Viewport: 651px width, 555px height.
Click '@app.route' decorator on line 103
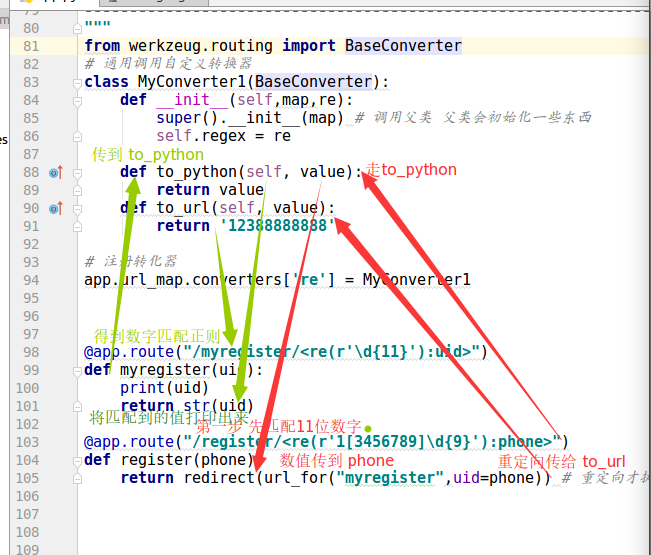point(129,442)
